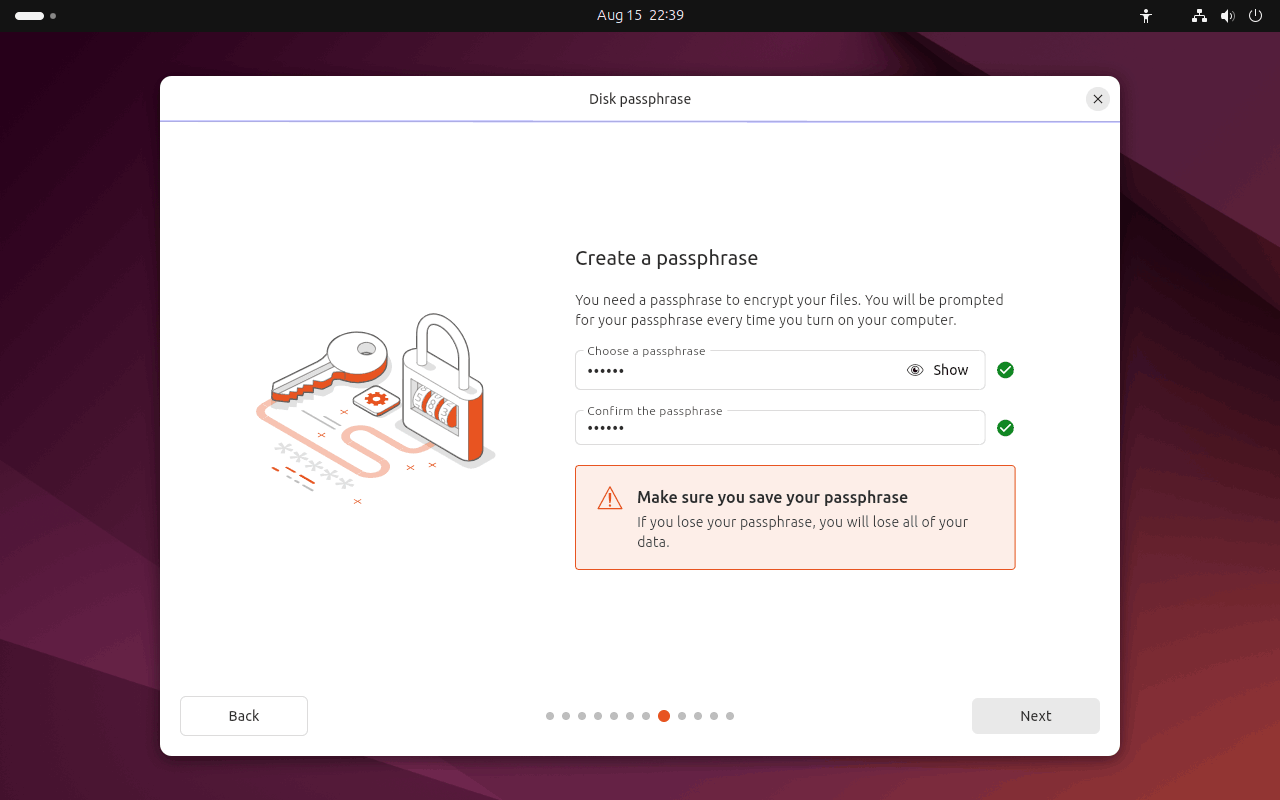
Task: Open the accessibility menu in top bar
Action: coord(1146,16)
